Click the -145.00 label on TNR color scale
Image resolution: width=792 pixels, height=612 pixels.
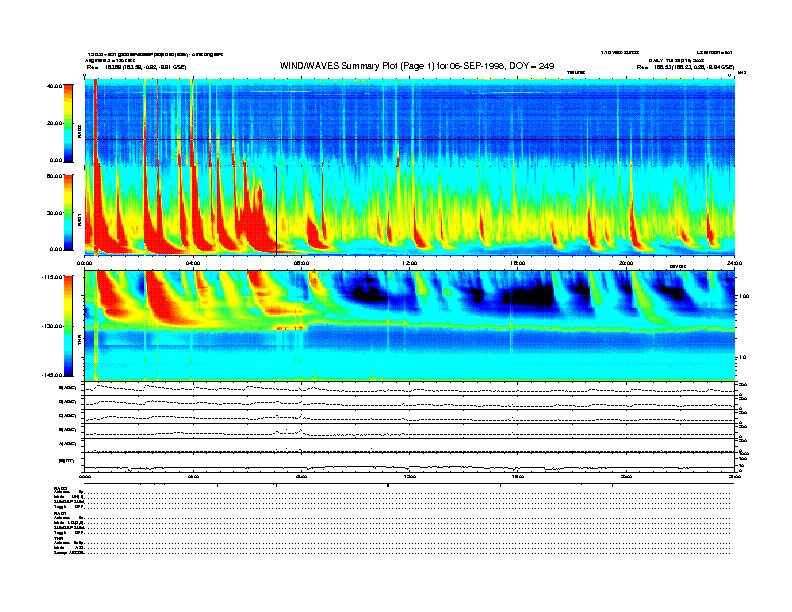[x=52, y=375]
